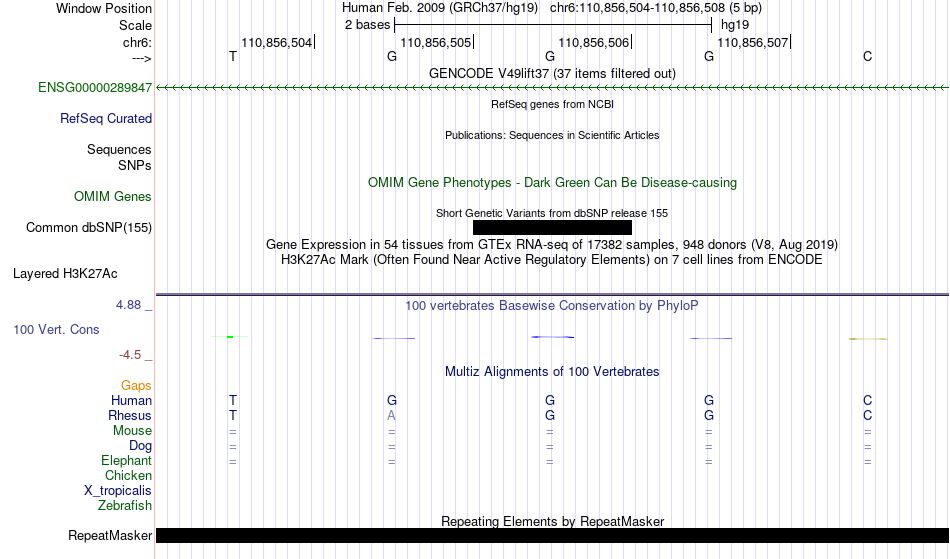
Task: Click Short Genetic Variants from dbSNP title
Action: (x=552, y=213)
